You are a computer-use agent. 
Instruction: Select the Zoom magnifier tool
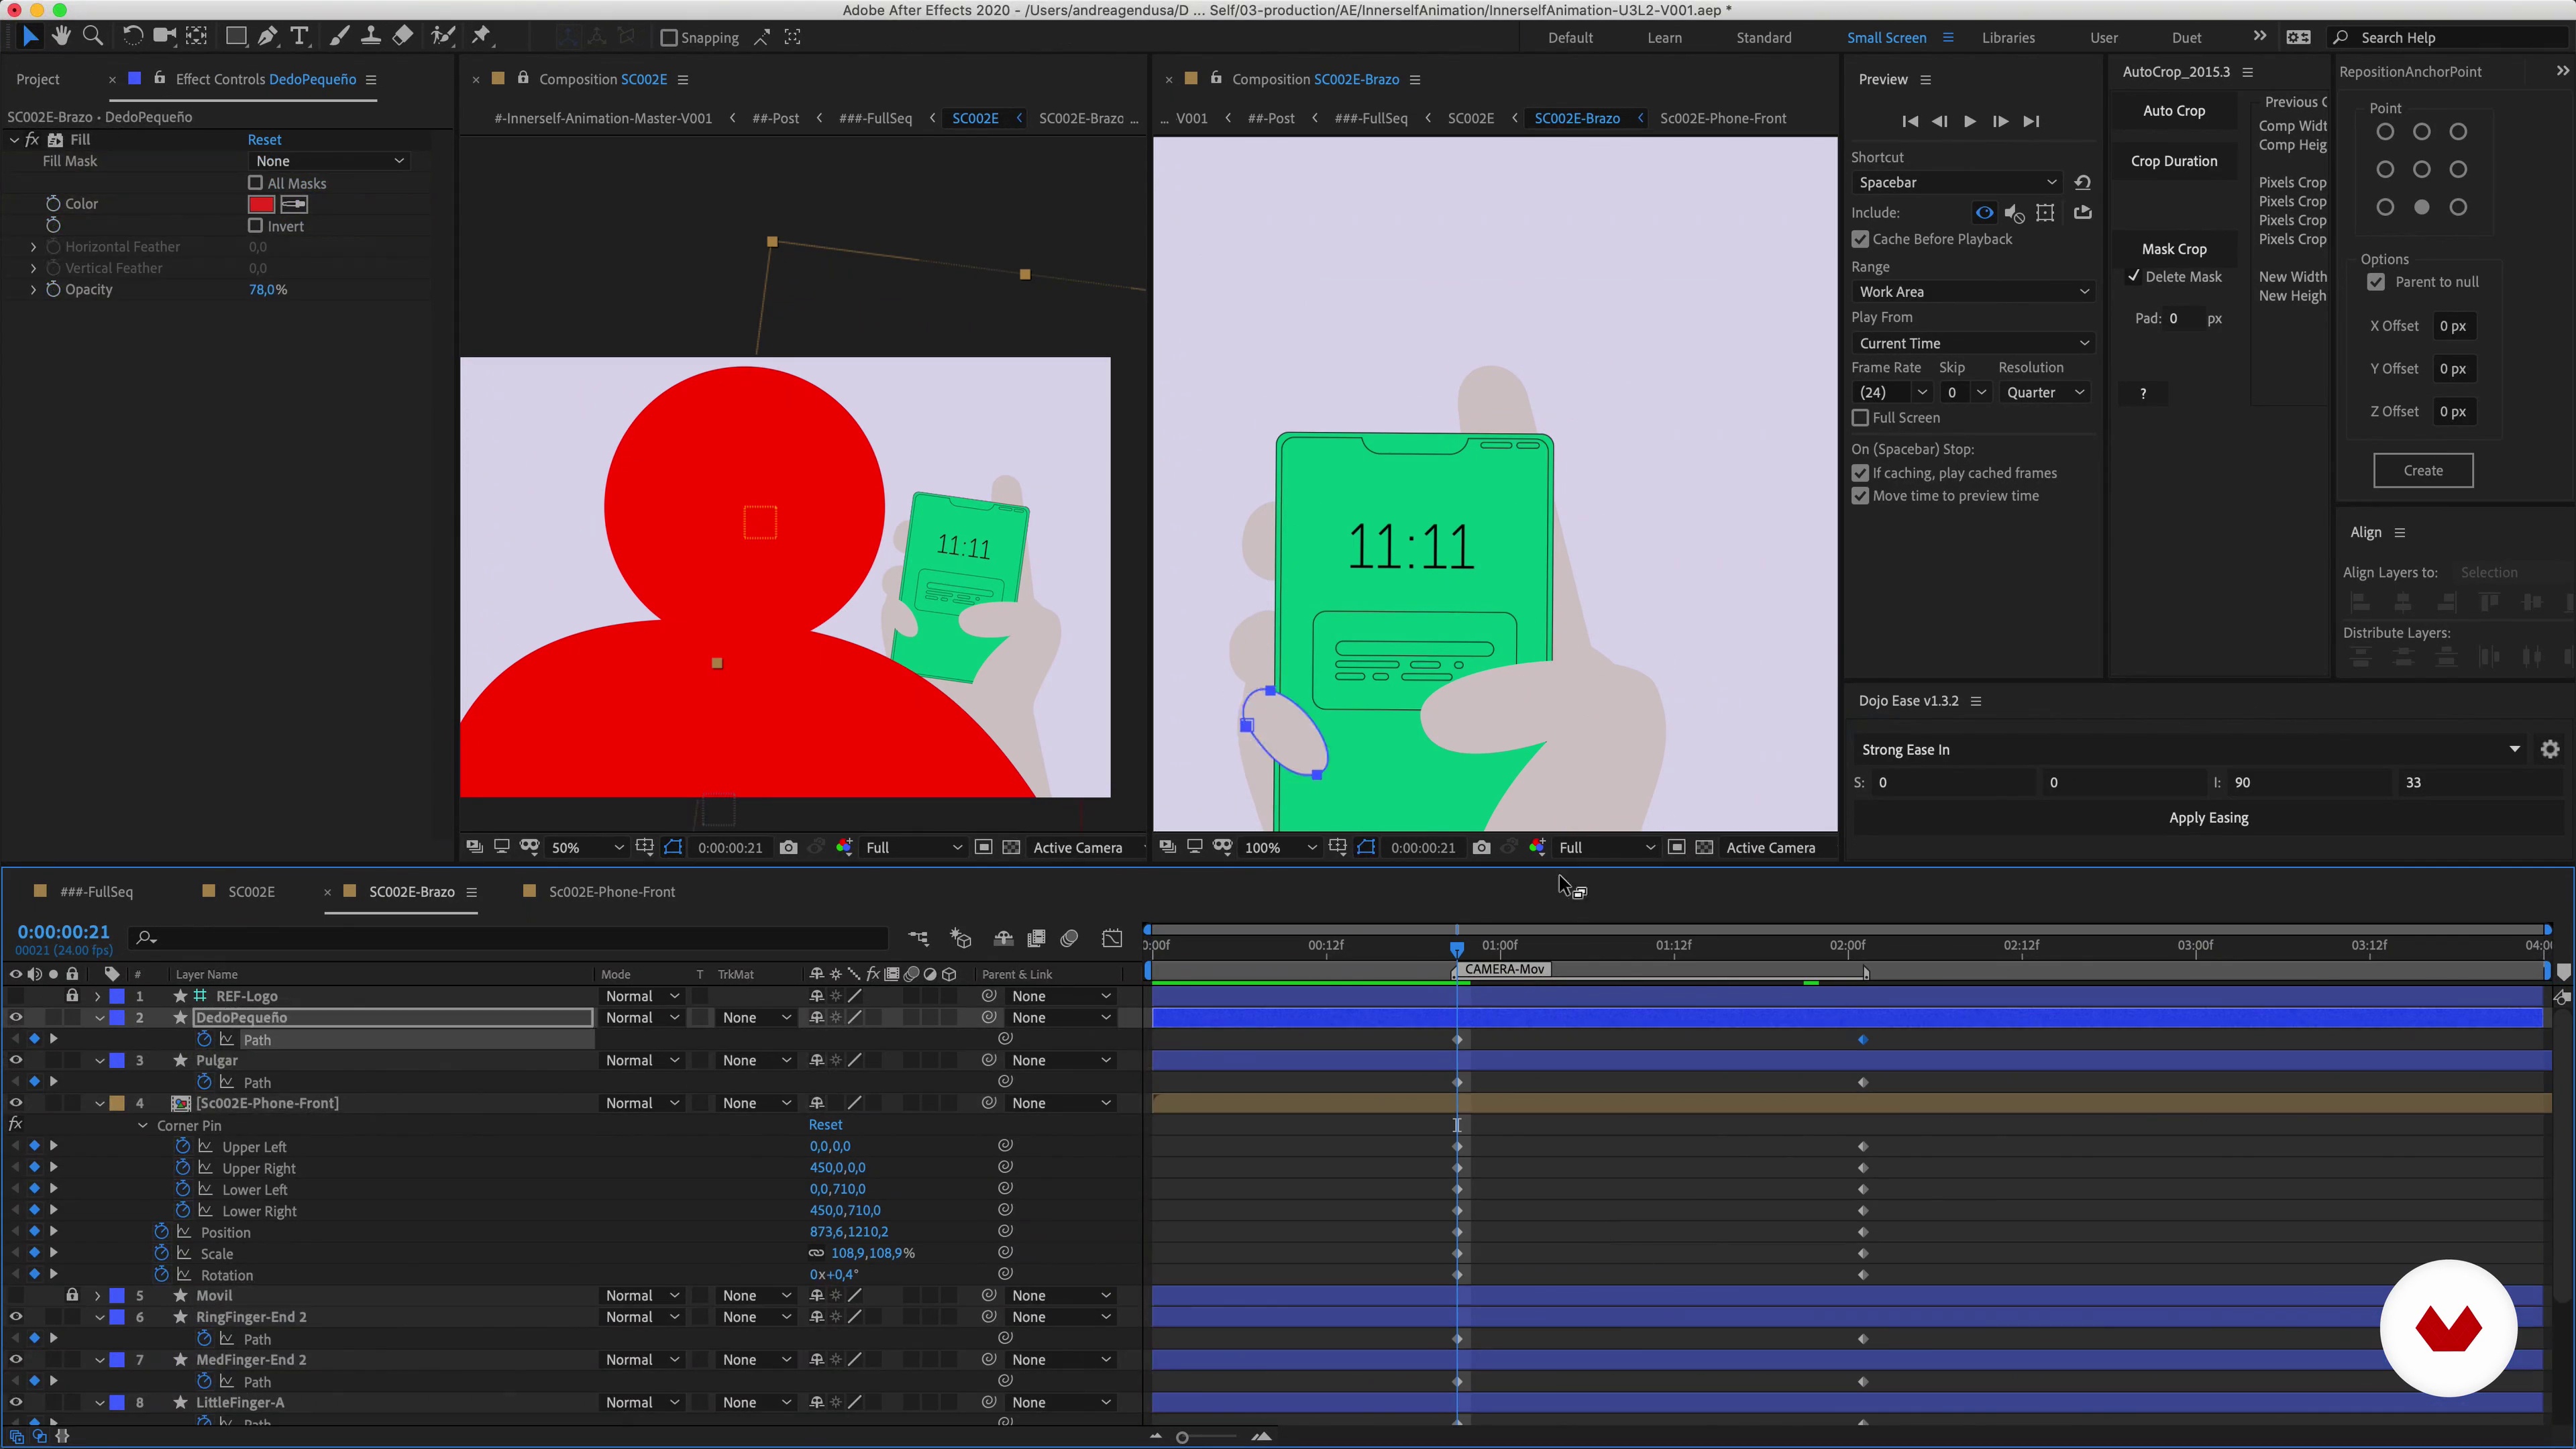point(93,36)
